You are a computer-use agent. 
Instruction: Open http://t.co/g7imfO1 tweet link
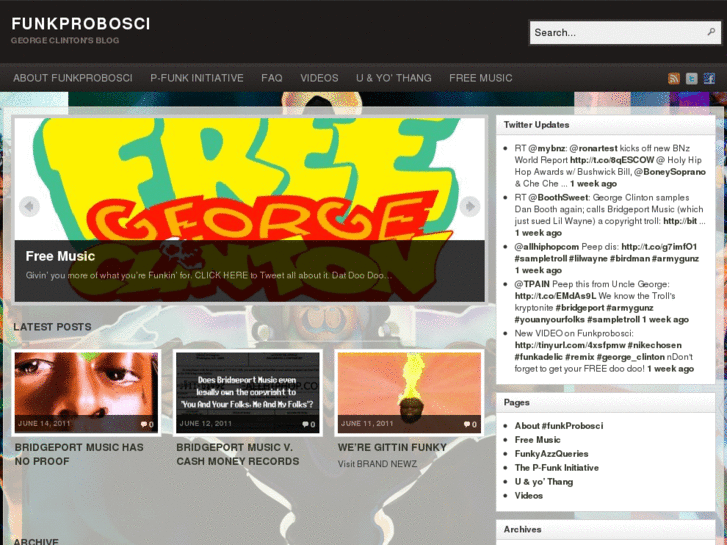pyautogui.click(x=659, y=247)
